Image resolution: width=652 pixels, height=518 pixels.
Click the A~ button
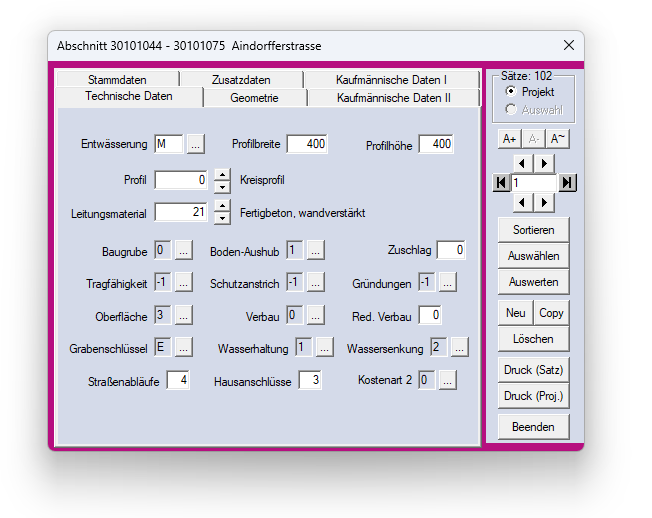557,139
